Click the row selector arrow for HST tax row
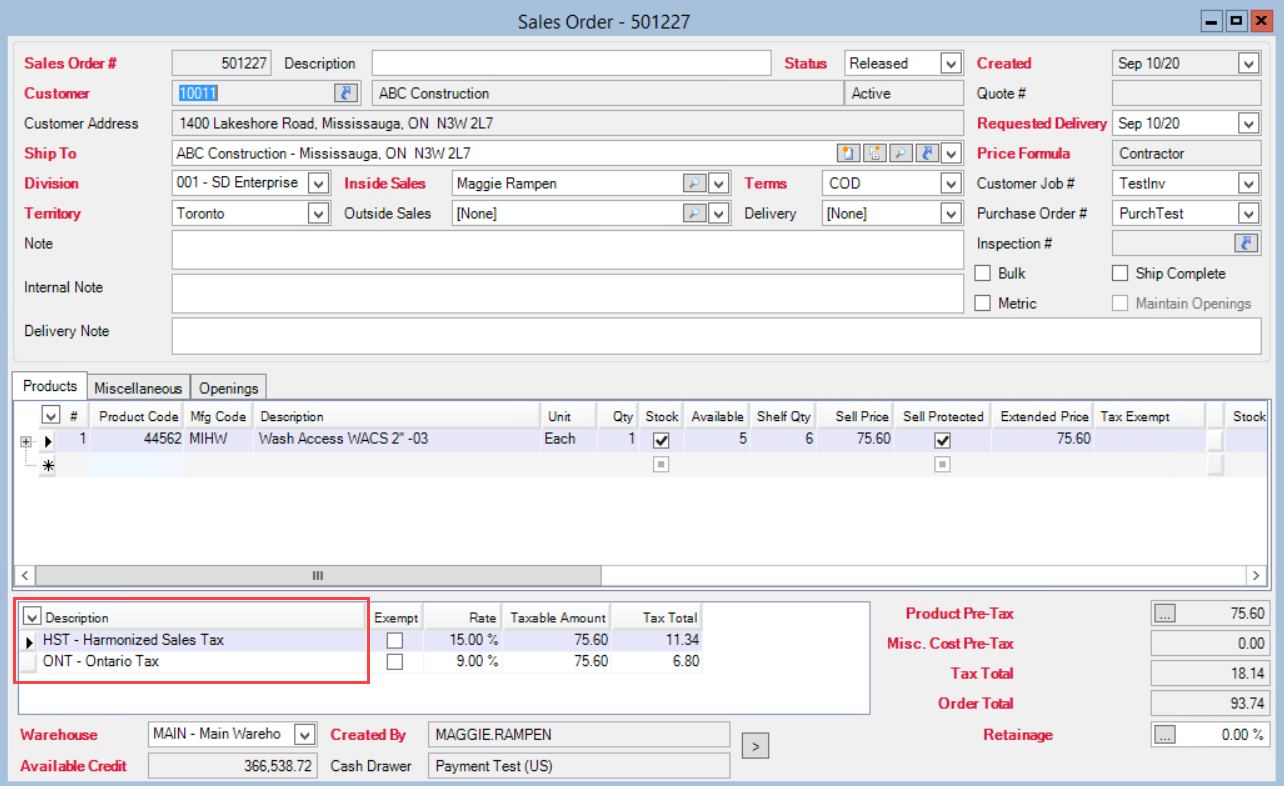This screenshot has width=1284, height=786. point(29,640)
